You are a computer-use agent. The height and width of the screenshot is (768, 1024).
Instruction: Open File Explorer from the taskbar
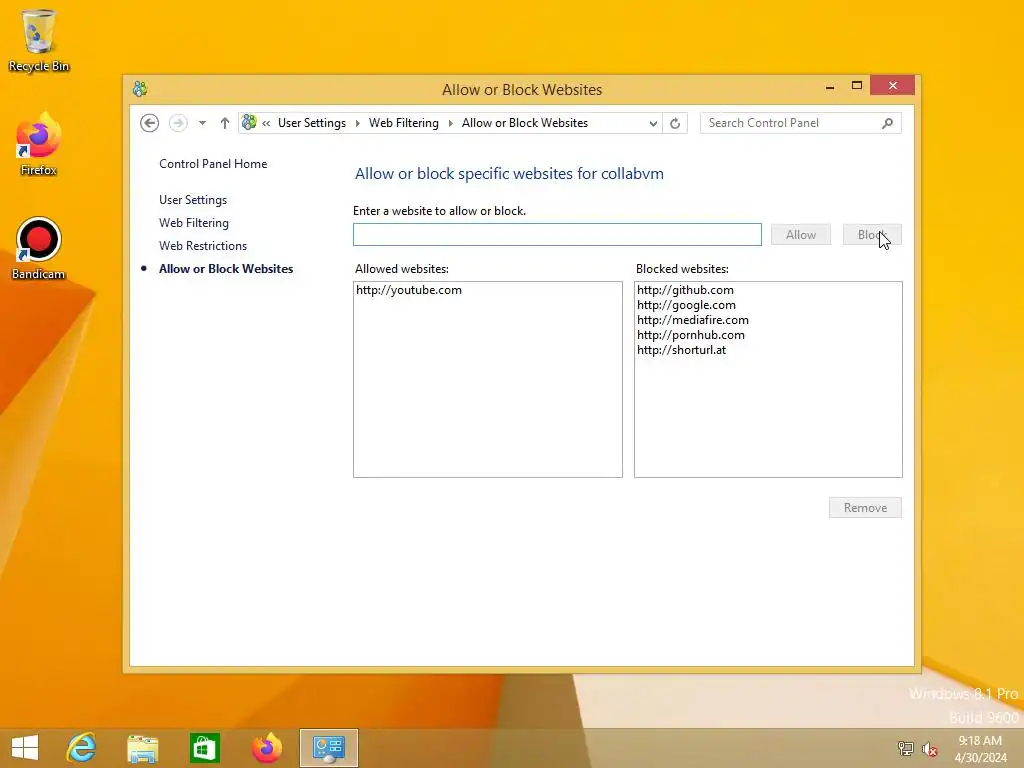point(142,748)
